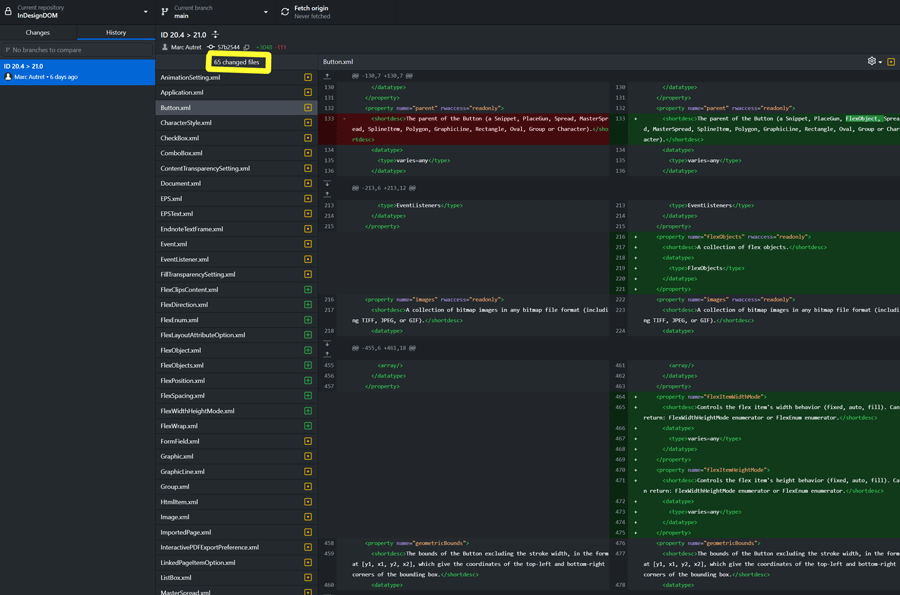Viewport: 900px width, 595px height.
Task: Click modified status icon beside Application.xml
Action: click(308, 92)
